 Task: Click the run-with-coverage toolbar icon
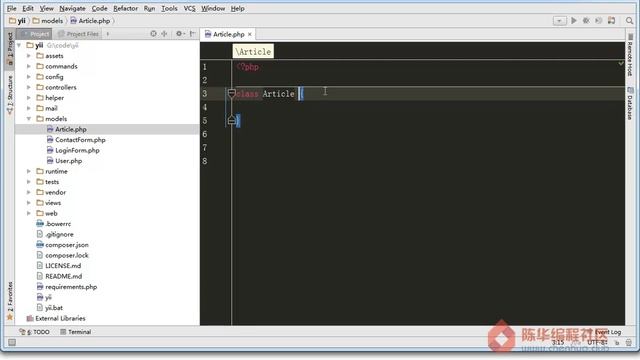(x=598, y=20)
